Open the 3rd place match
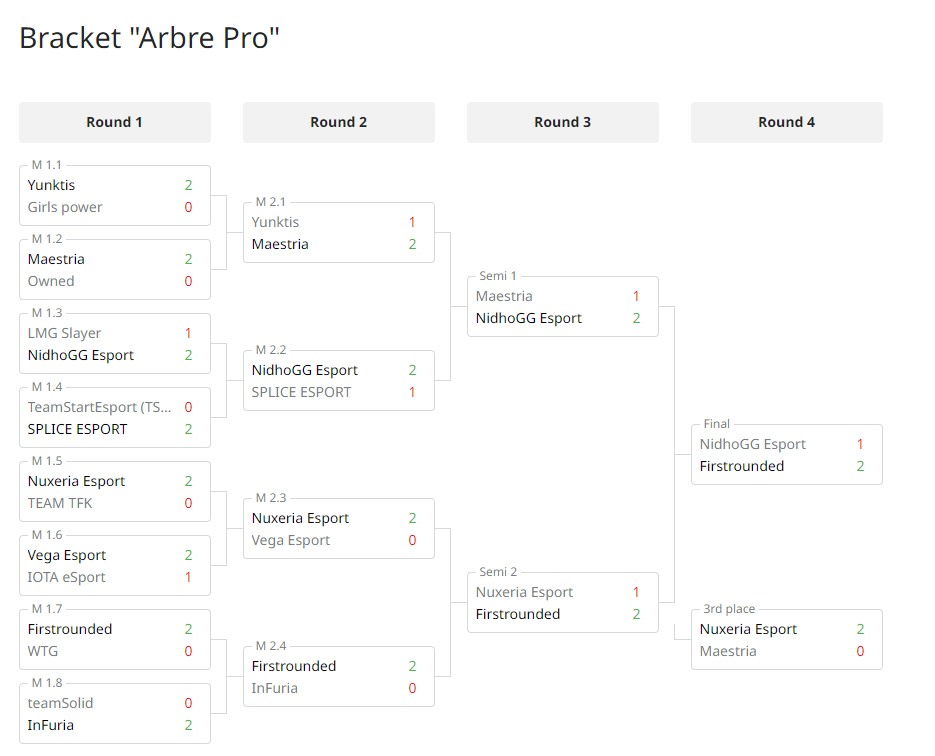This screenshot has width=935, height=756. click(787, 639)
